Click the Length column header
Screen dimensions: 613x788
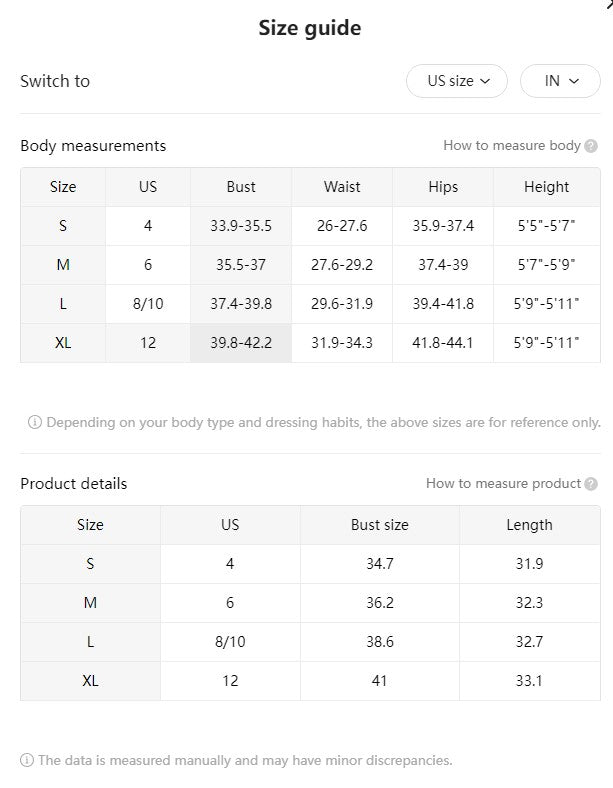click(x=530, y=525)
